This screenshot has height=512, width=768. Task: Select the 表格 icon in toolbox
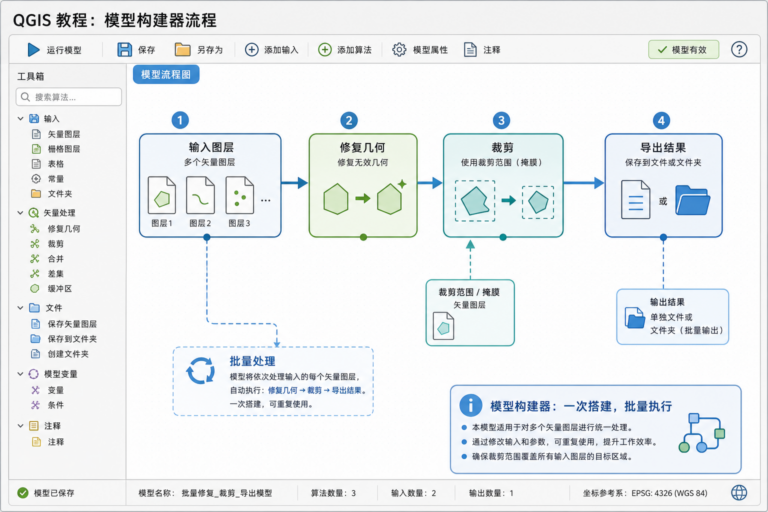coord(36,164)
